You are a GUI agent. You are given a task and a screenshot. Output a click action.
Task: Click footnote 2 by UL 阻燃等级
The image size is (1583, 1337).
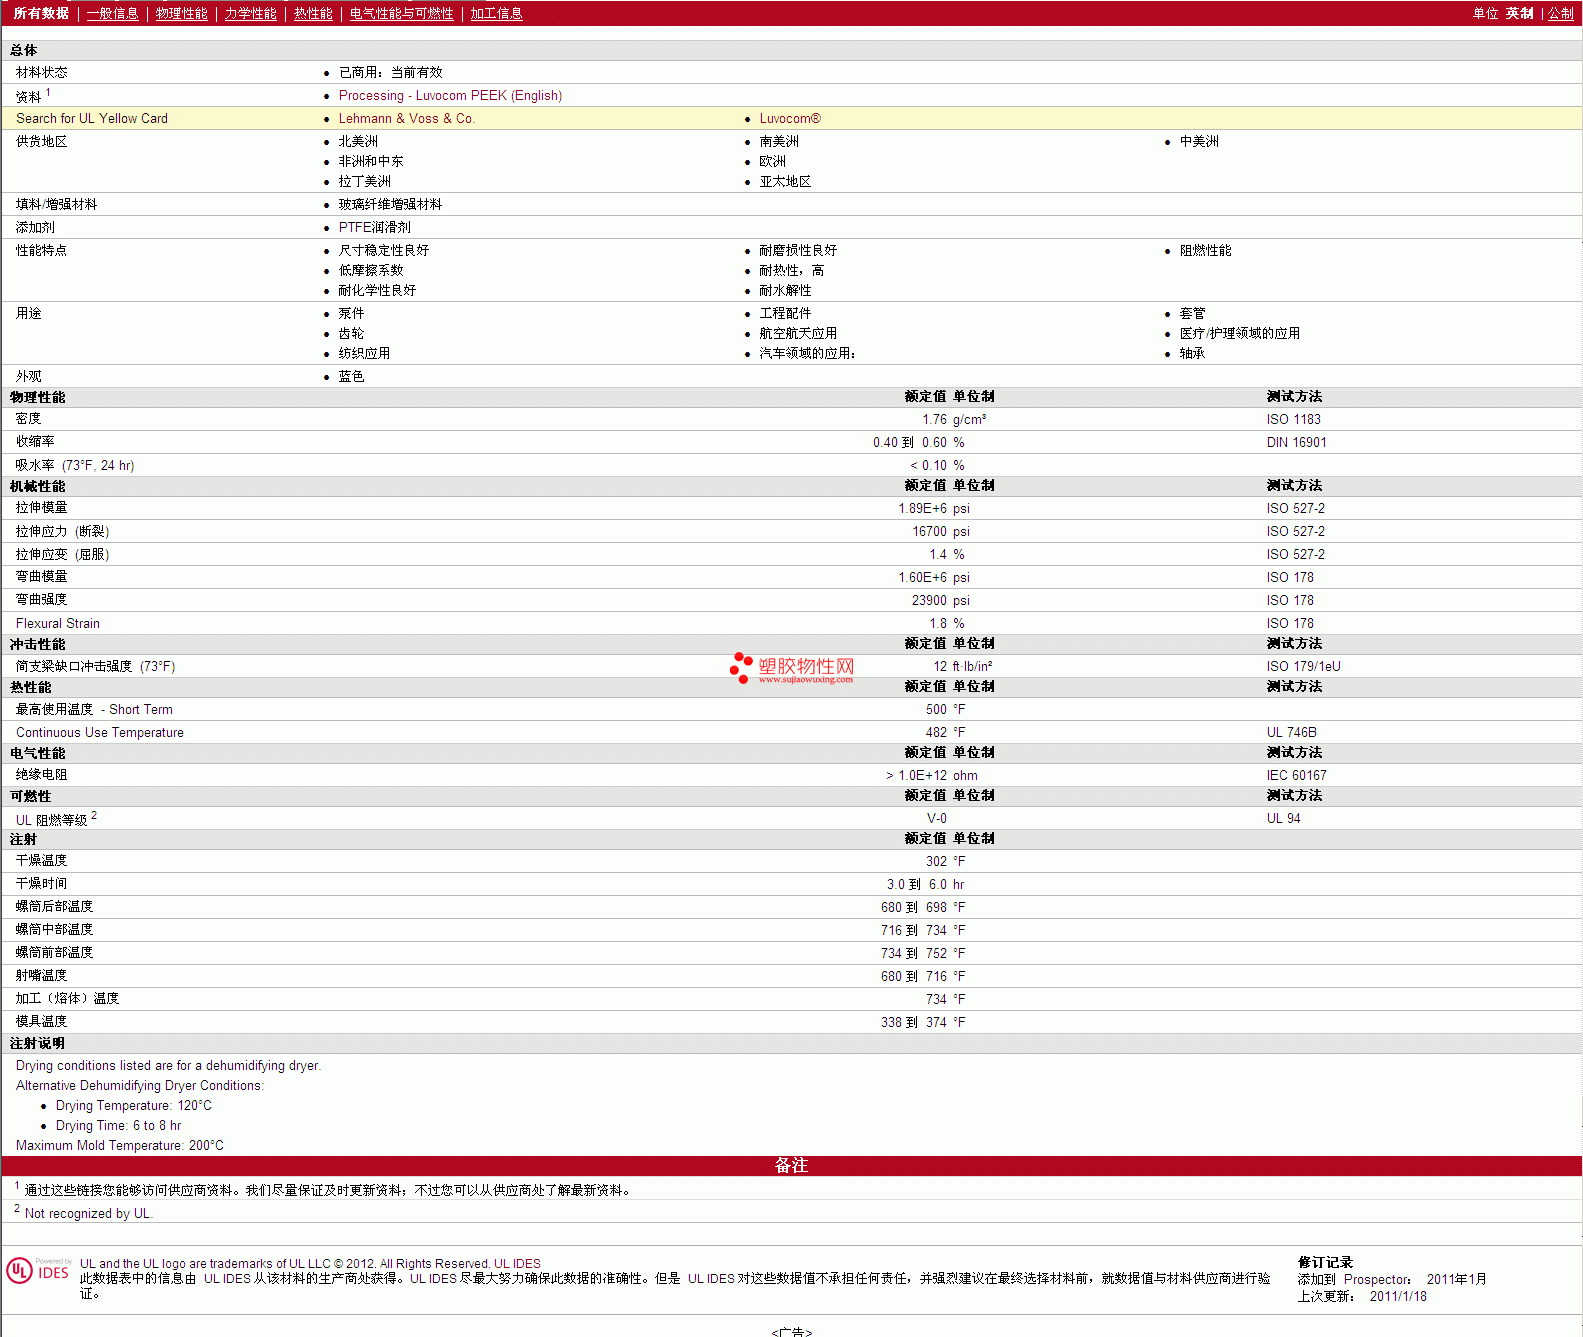coord(94,815)
